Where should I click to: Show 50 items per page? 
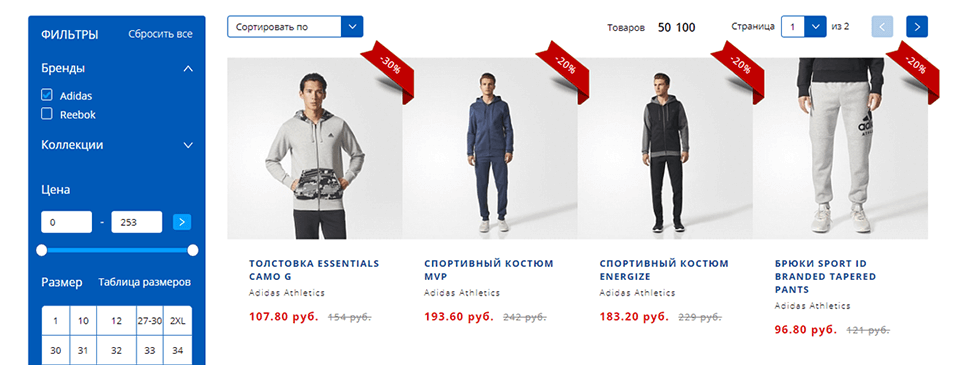tap(664, 27)
